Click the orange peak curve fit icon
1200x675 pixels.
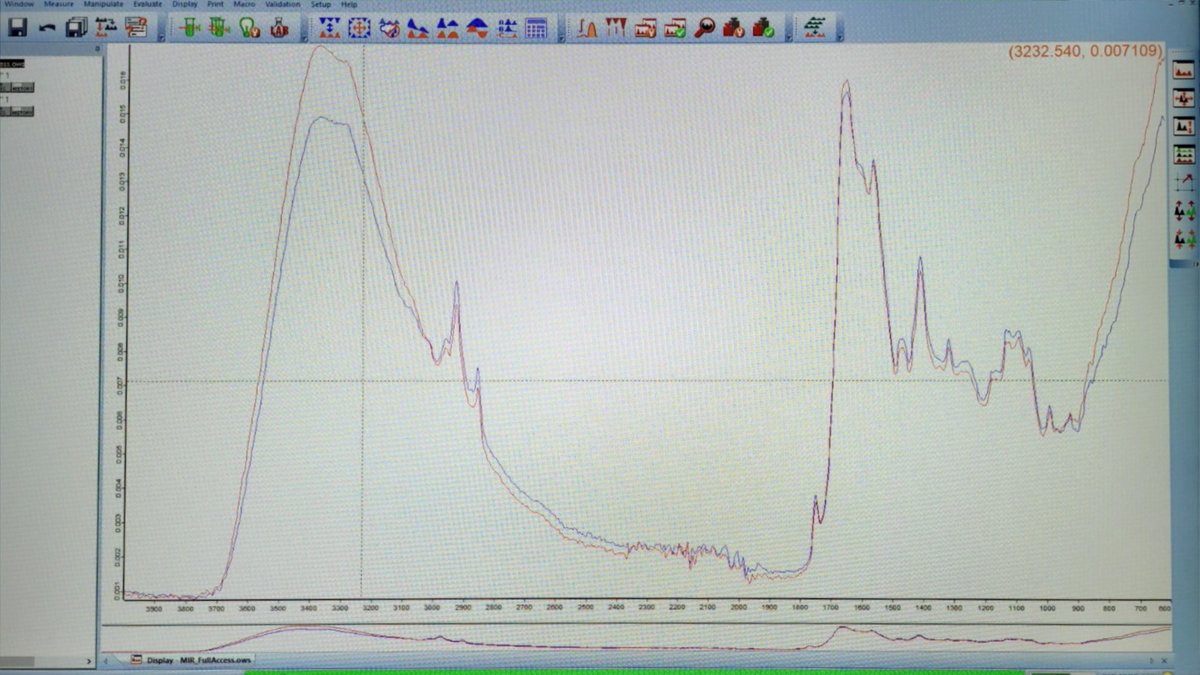point(587,28)
